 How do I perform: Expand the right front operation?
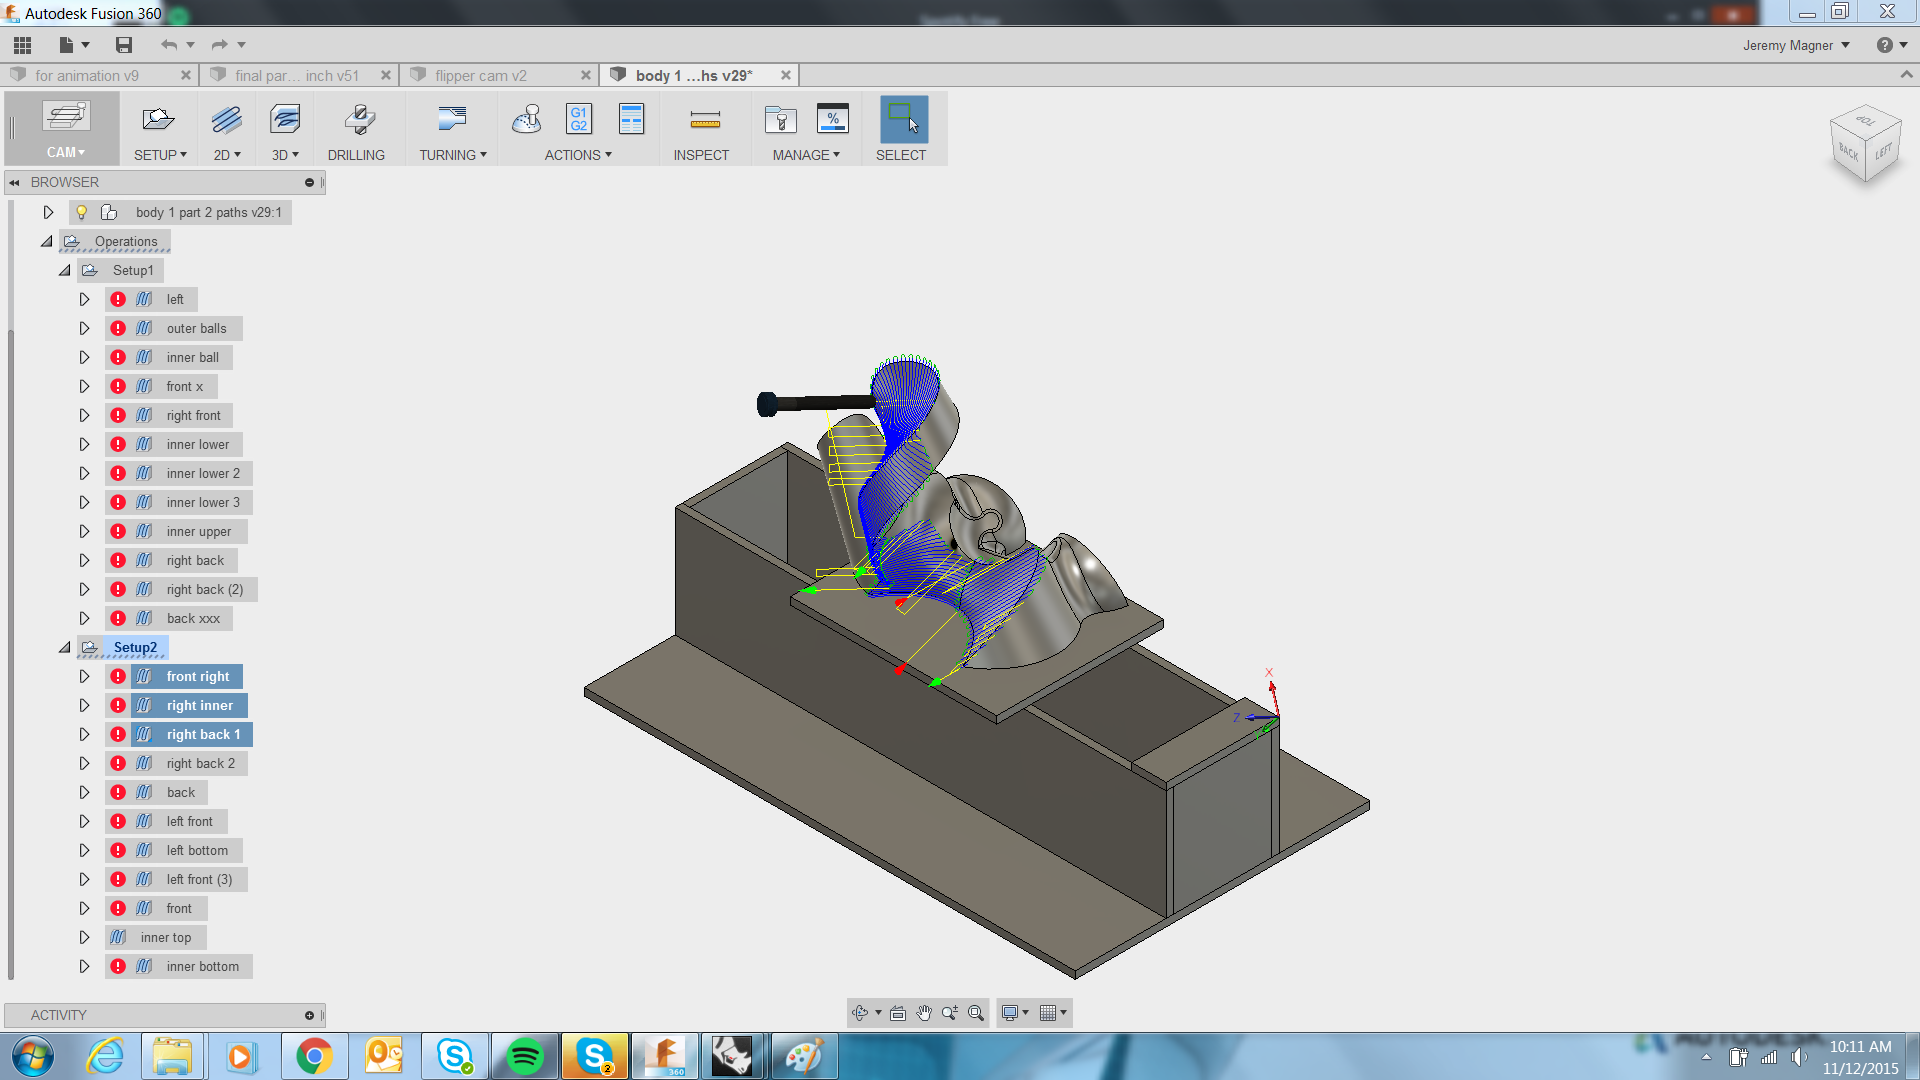click(84, 415)
